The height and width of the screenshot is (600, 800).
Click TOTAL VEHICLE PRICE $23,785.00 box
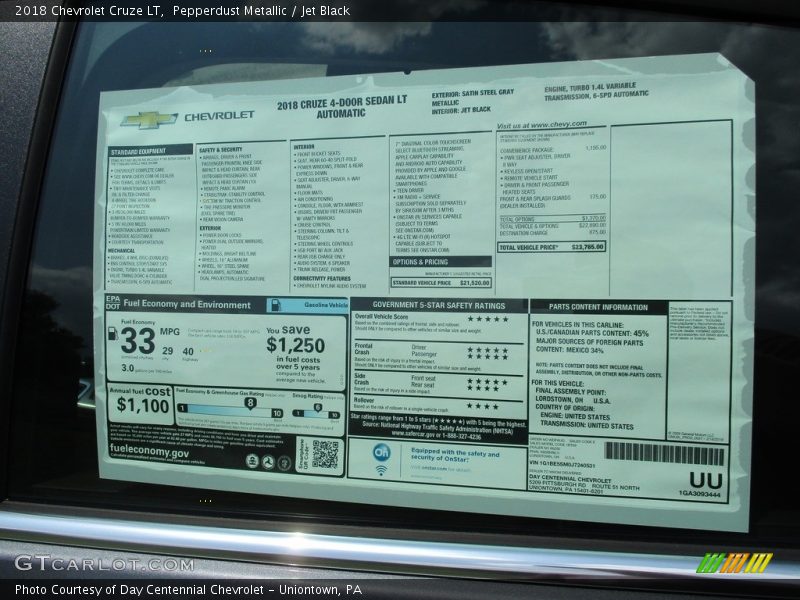pyautogui.click(x=552, y=247)
